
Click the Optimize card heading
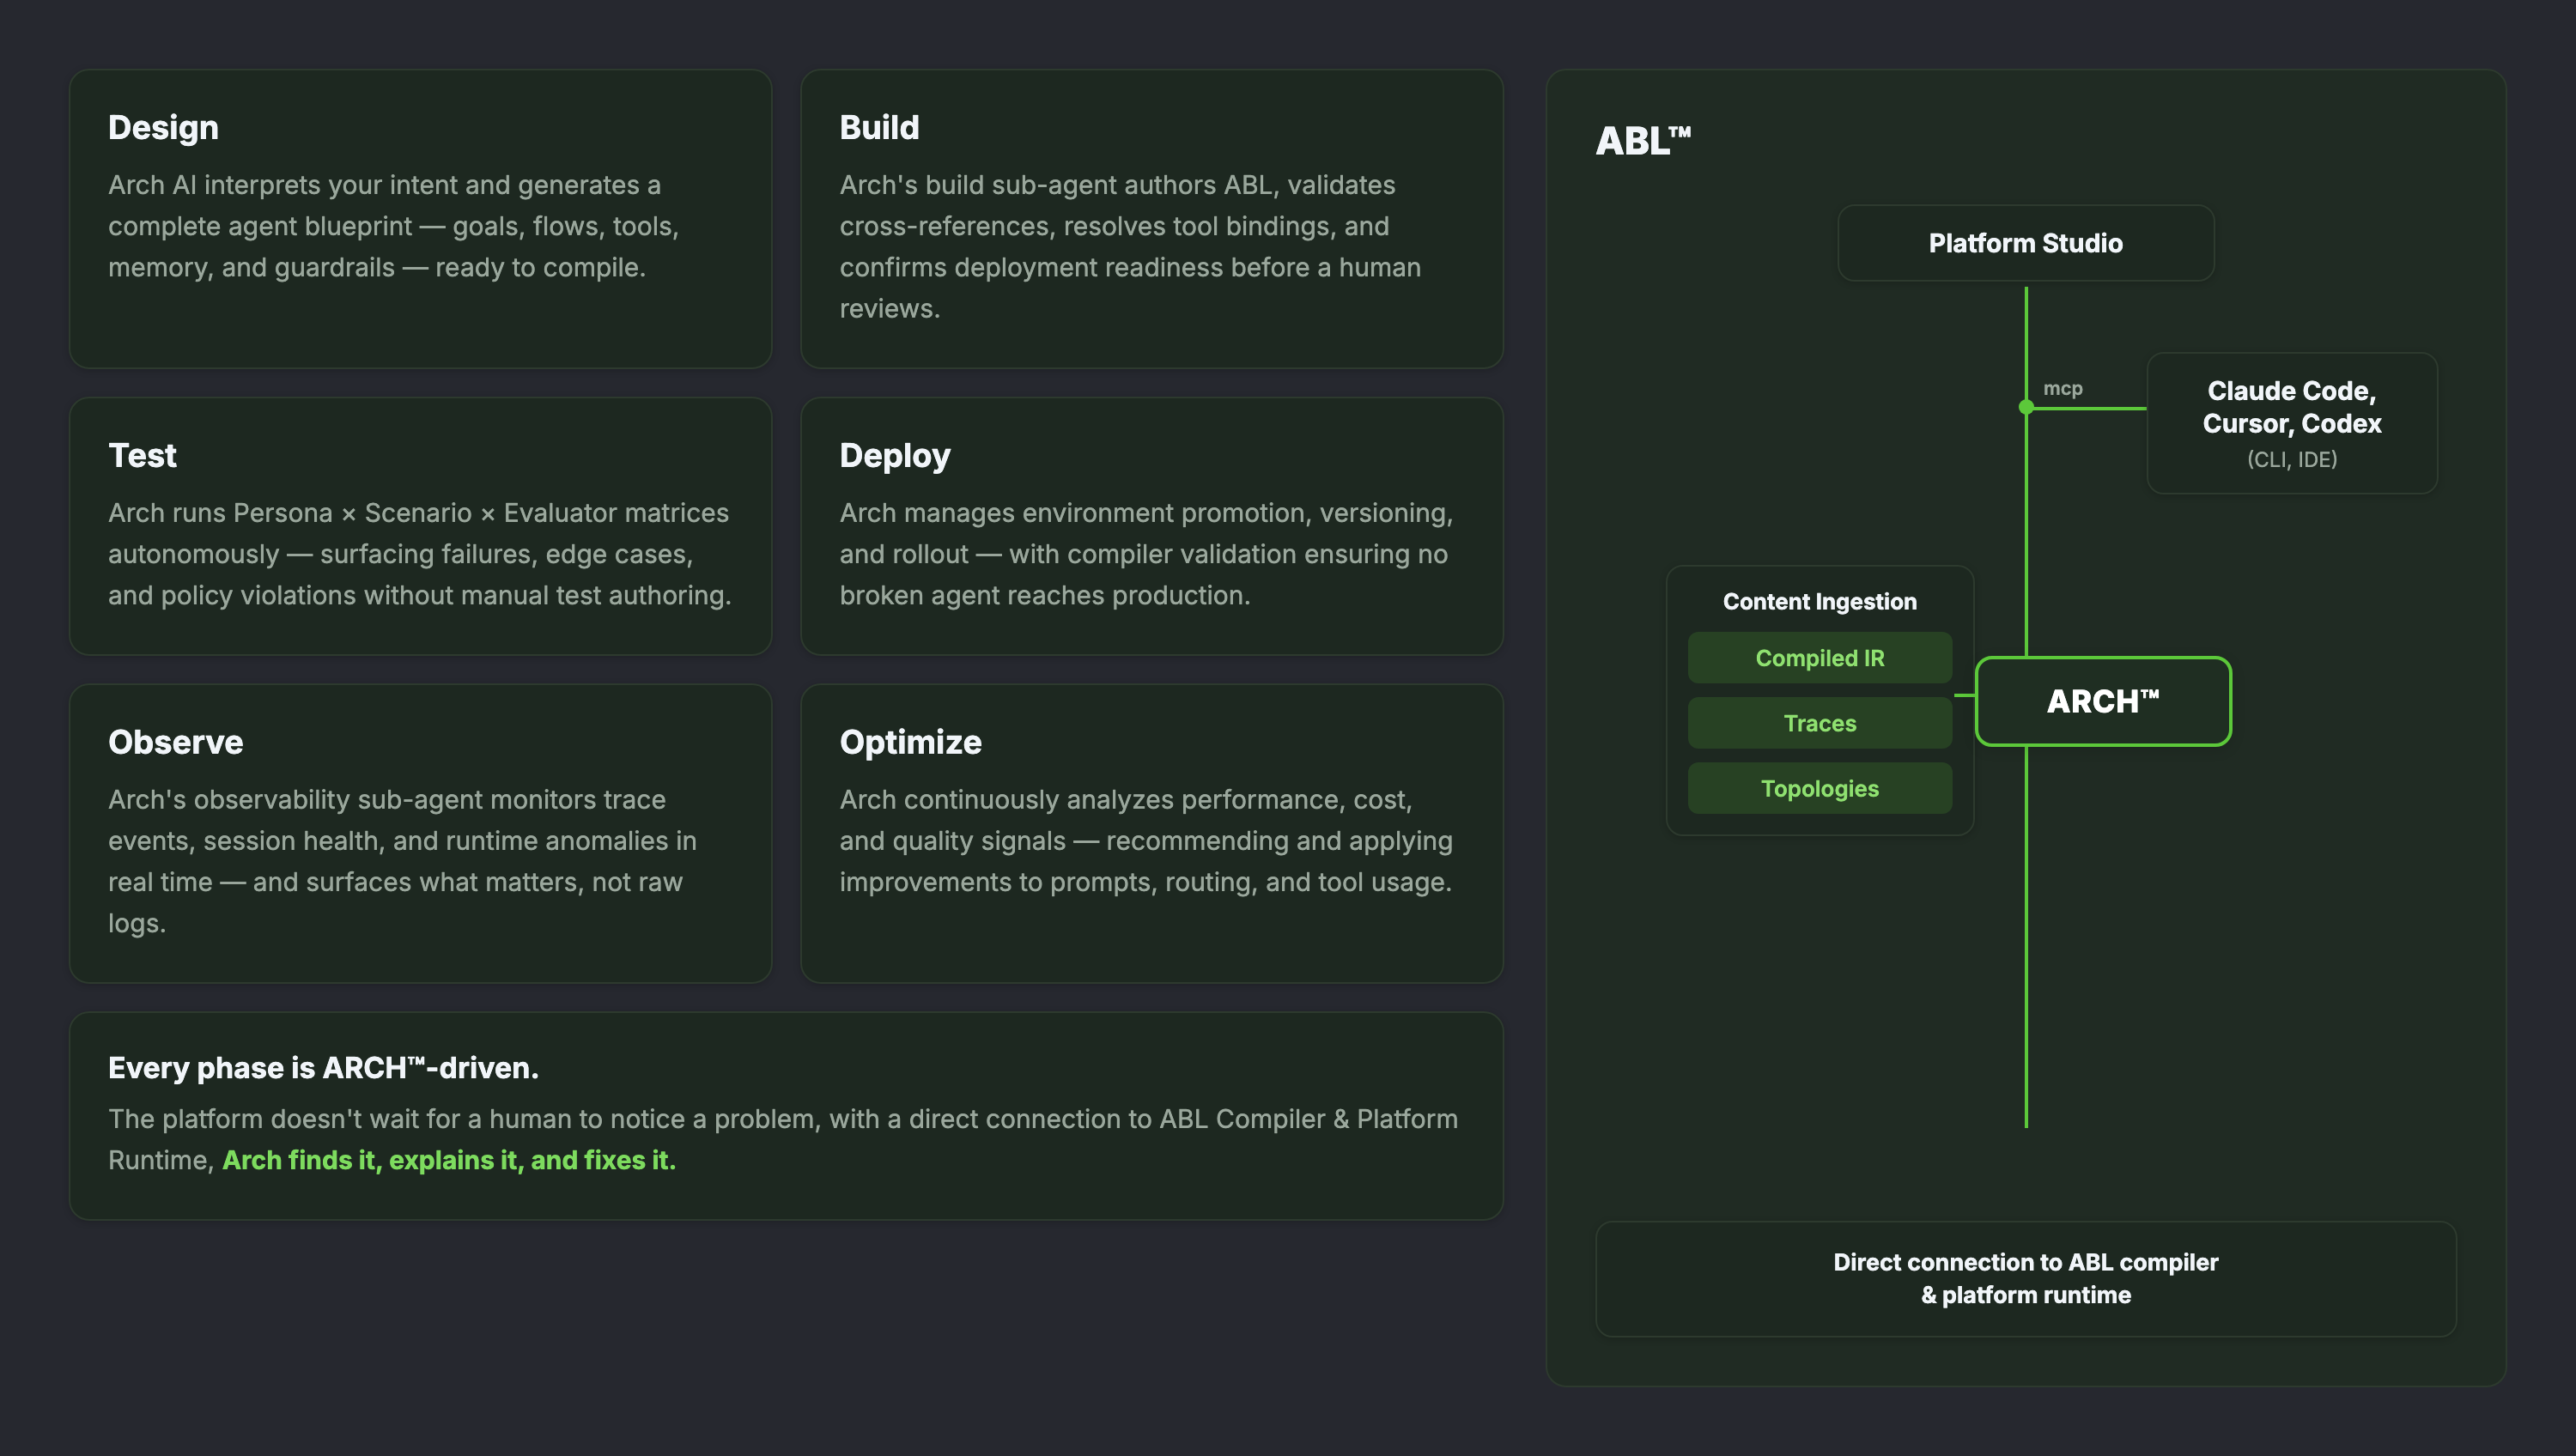pyautogui.click(x=910, y=742)
